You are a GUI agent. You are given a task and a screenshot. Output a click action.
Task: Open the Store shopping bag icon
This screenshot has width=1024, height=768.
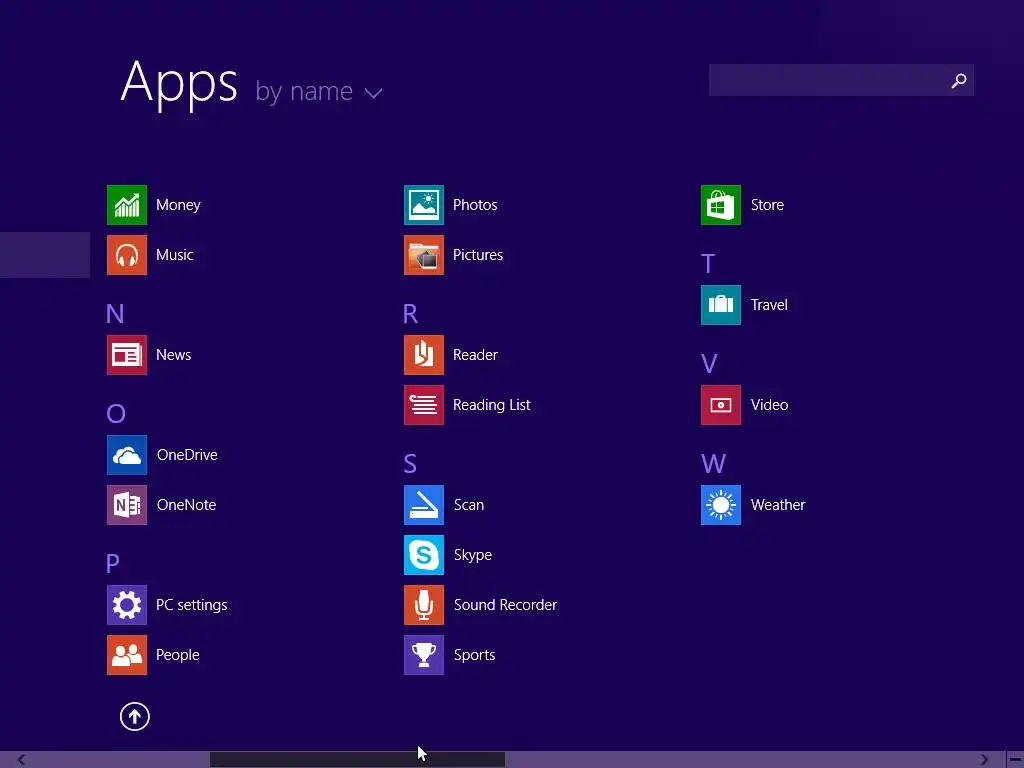pyautogui.click(x=721, y=205)
